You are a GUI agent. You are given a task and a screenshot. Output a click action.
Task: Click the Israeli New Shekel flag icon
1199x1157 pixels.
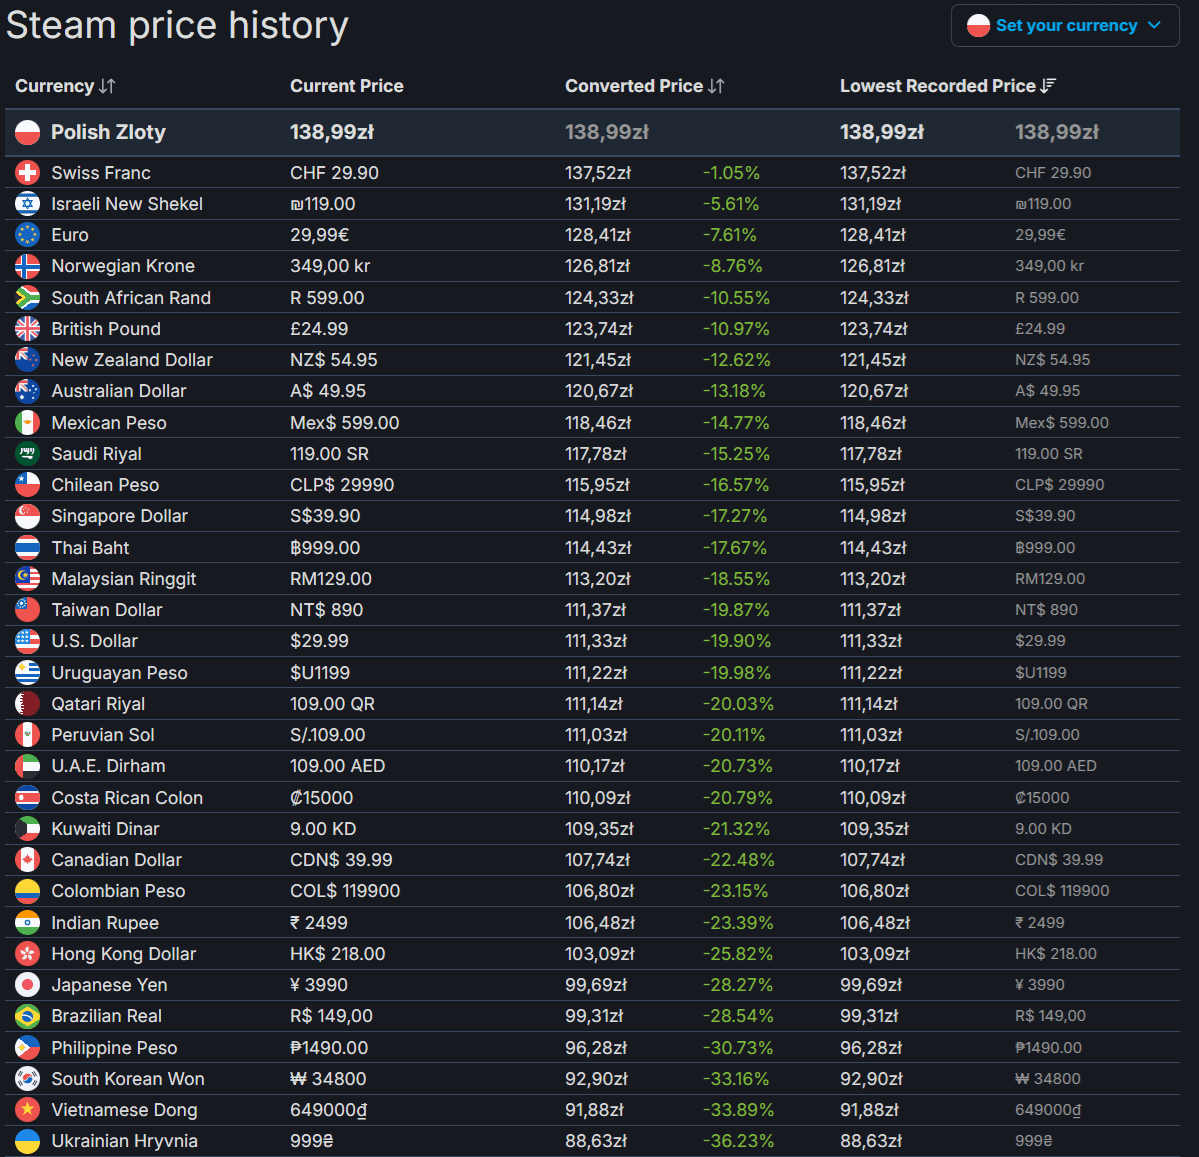tap(28, 204)
